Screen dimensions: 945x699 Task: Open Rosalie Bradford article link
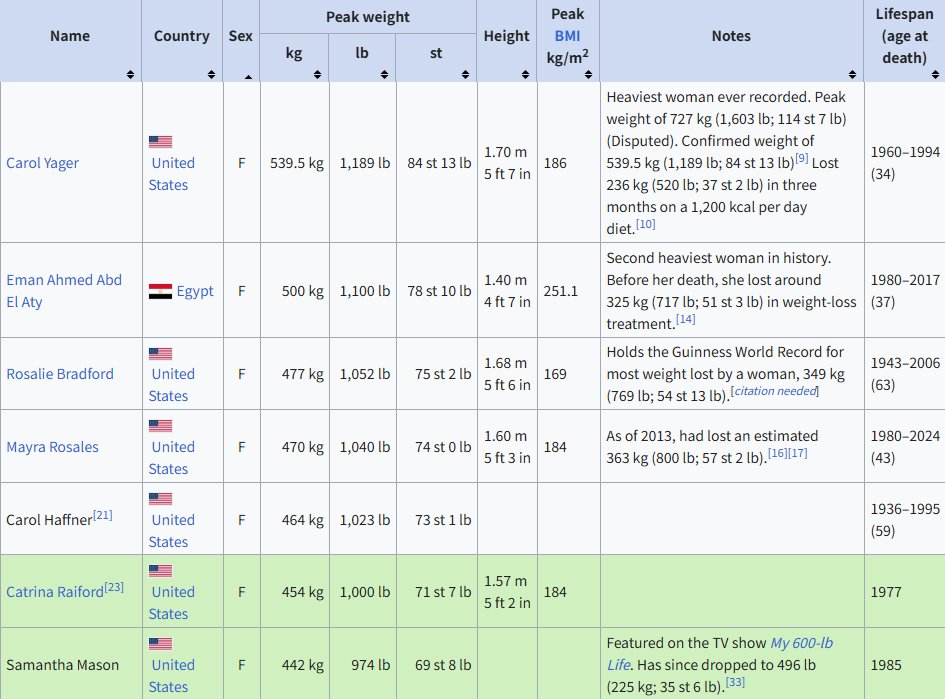pyautogui.click(x=60, y=374)
